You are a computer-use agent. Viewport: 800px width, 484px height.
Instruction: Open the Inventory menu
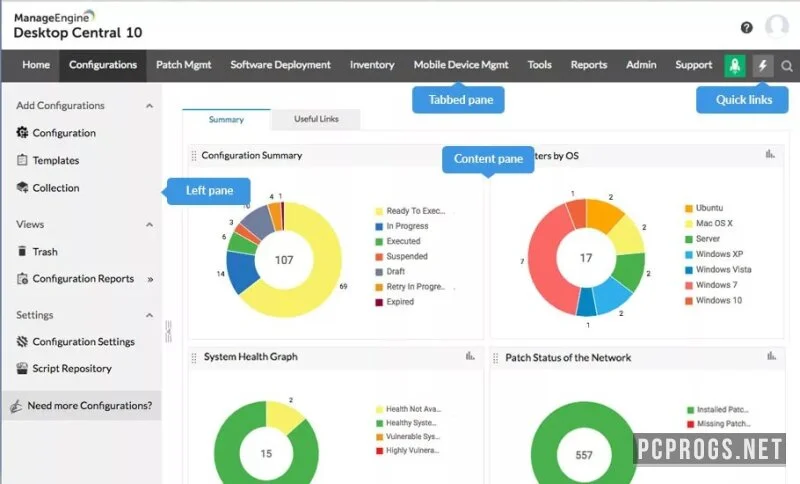372,65
